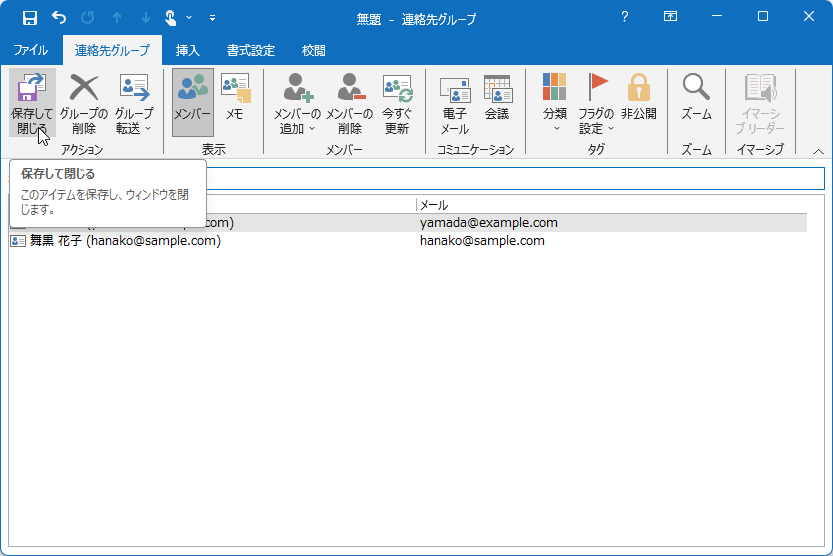Open the help question mark button
Screen dimensions: 833x556
pyautogui.click(x=625, y=16)
